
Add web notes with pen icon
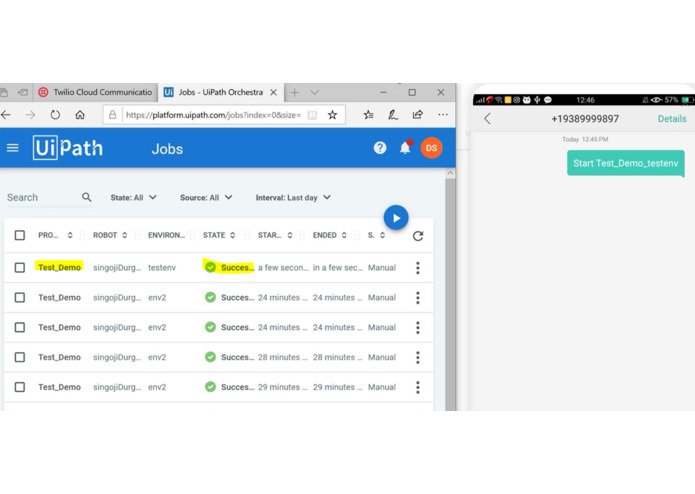[x=393, y=115]
